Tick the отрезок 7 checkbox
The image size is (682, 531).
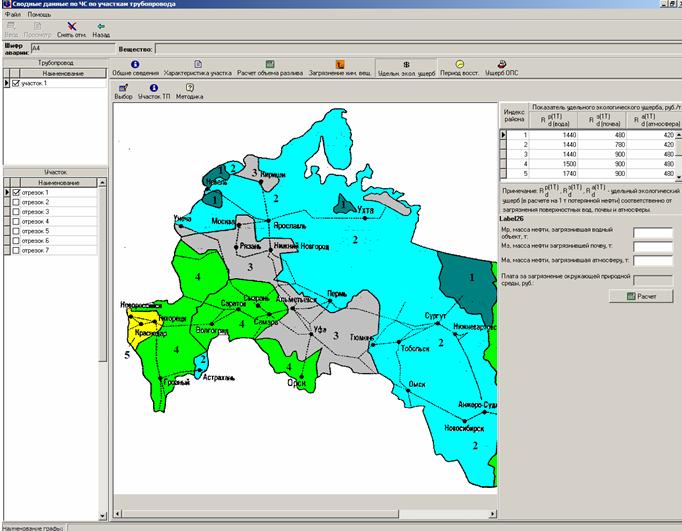(x=15, y=250)
